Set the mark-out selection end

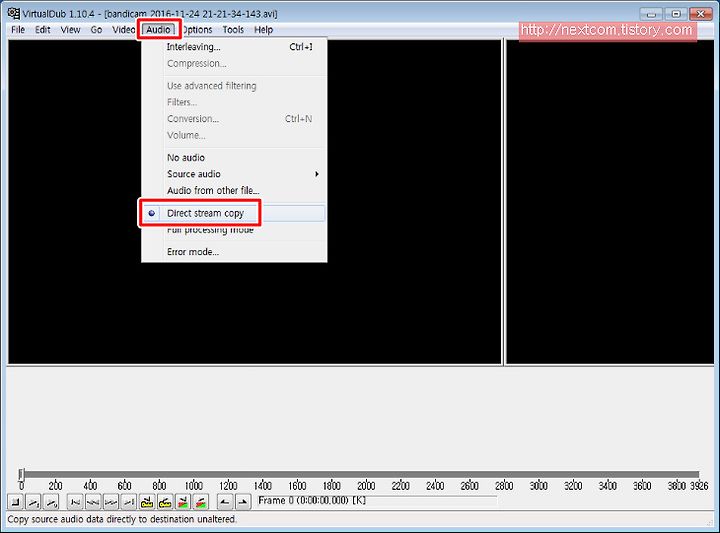click(x=242, y=502)
